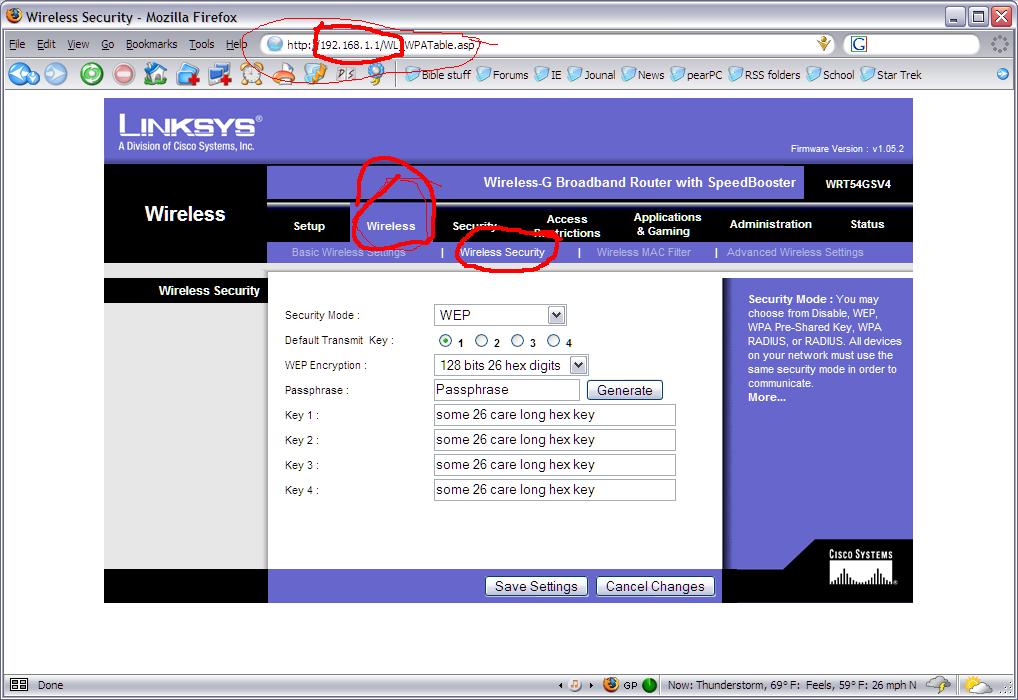Click the thunderstorm cloud weather icon
The height and width of the screenshot is (700, 1018).
[x=938, y=684]
